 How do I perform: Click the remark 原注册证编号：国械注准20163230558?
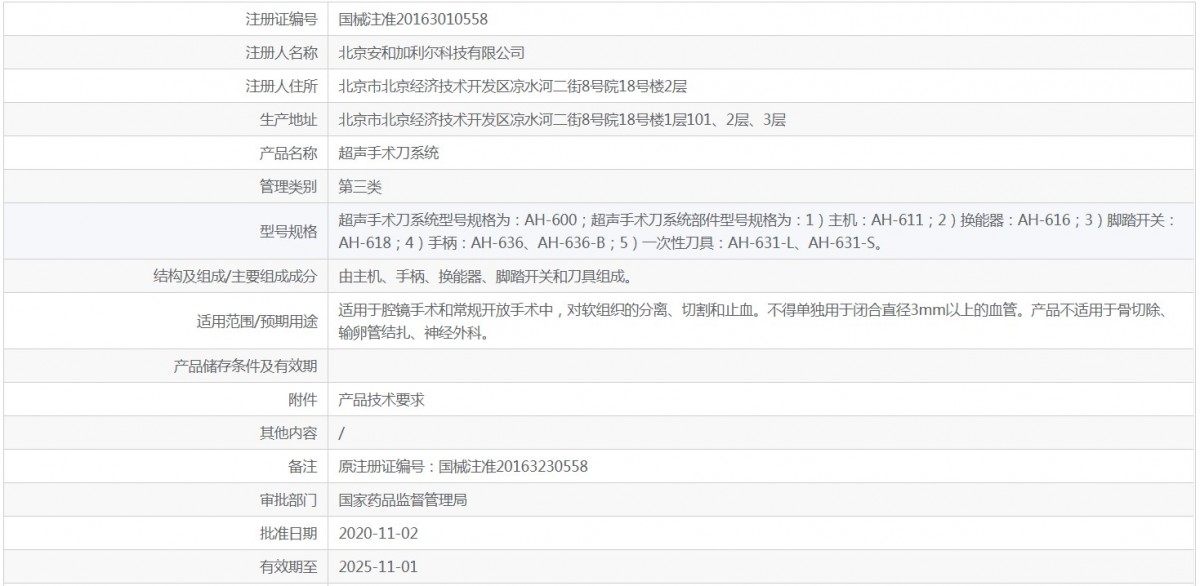pos(463,466)
